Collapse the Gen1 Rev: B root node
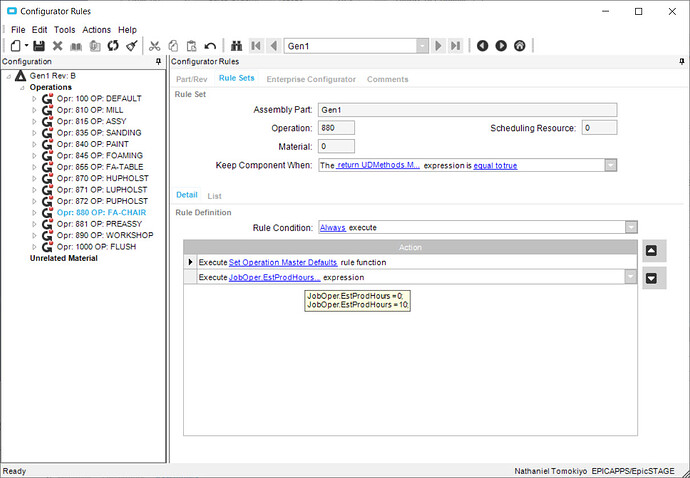This screenshot has width=690, height=478. [x=9, y=76]
